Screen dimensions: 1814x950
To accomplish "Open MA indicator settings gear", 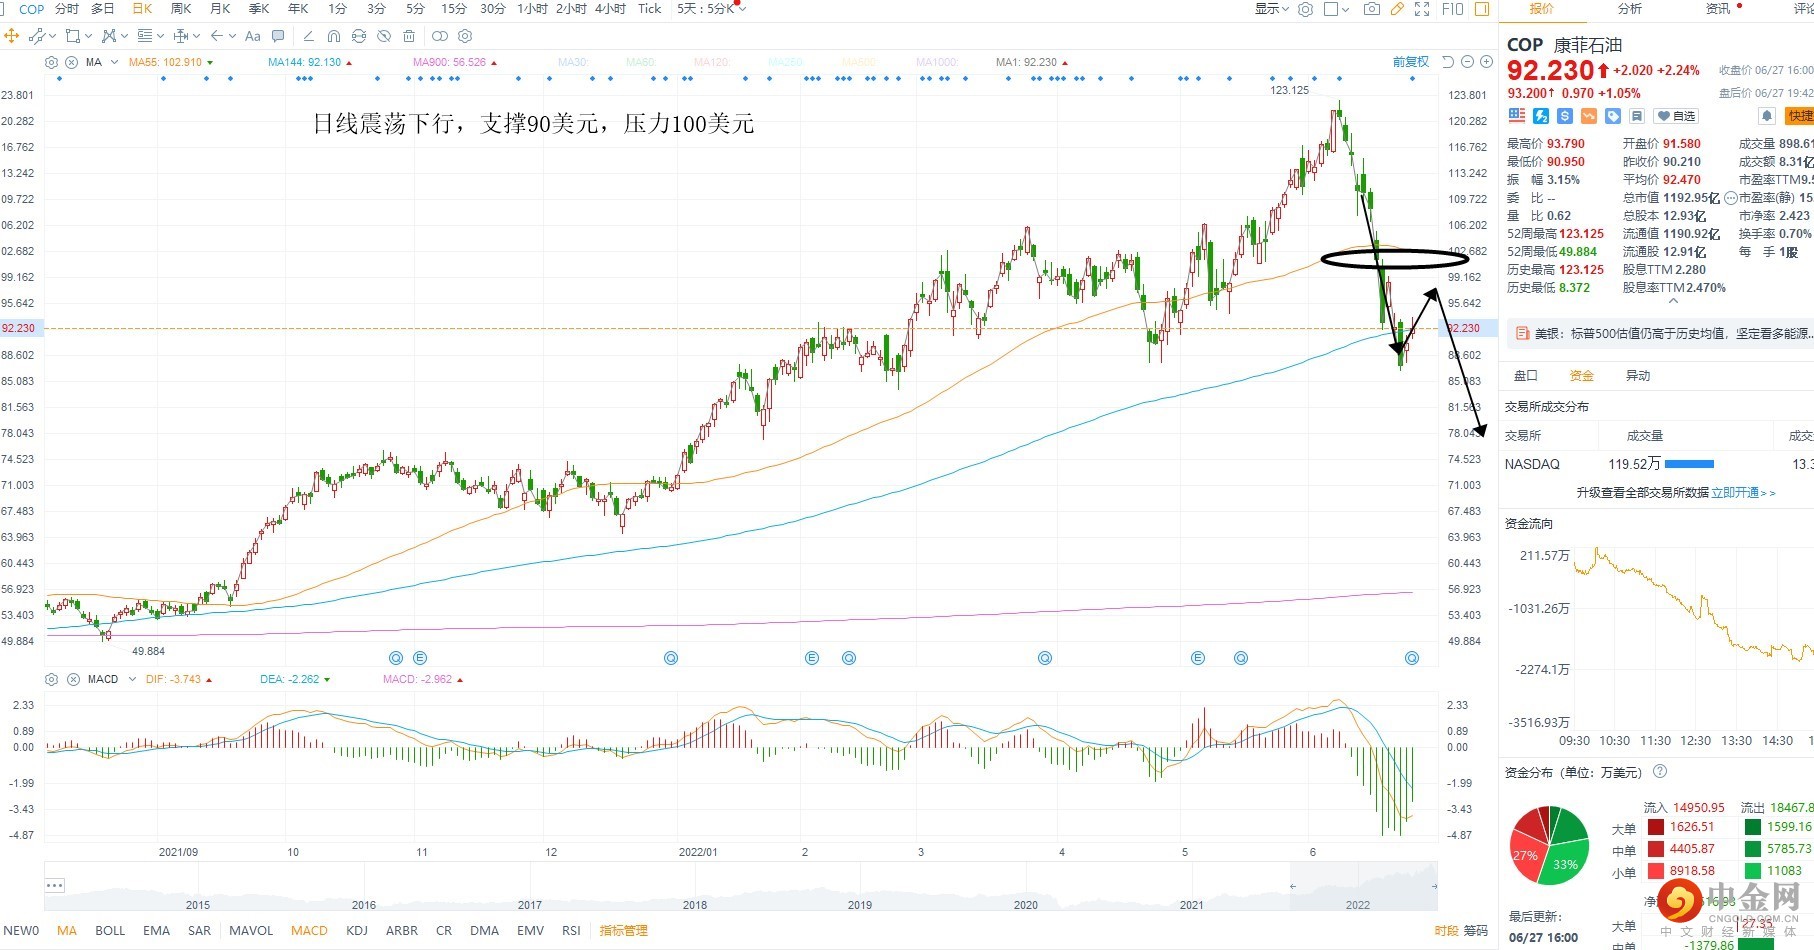I will (52, 62).
